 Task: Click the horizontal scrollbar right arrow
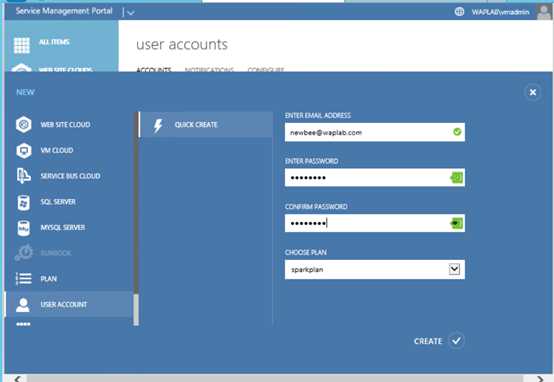(540, 378)
